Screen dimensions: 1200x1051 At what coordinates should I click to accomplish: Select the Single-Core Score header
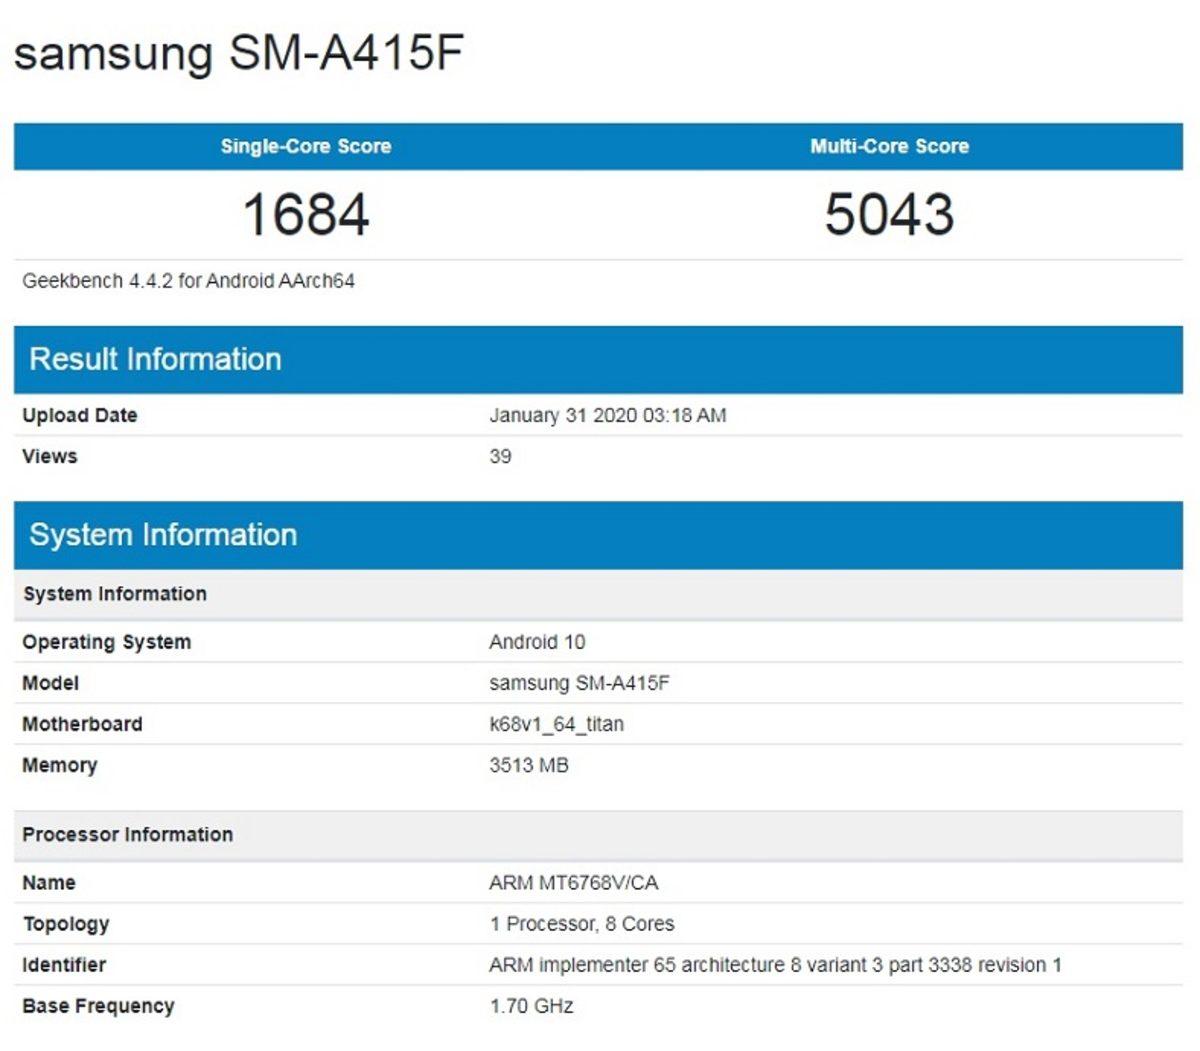(306, 146)
